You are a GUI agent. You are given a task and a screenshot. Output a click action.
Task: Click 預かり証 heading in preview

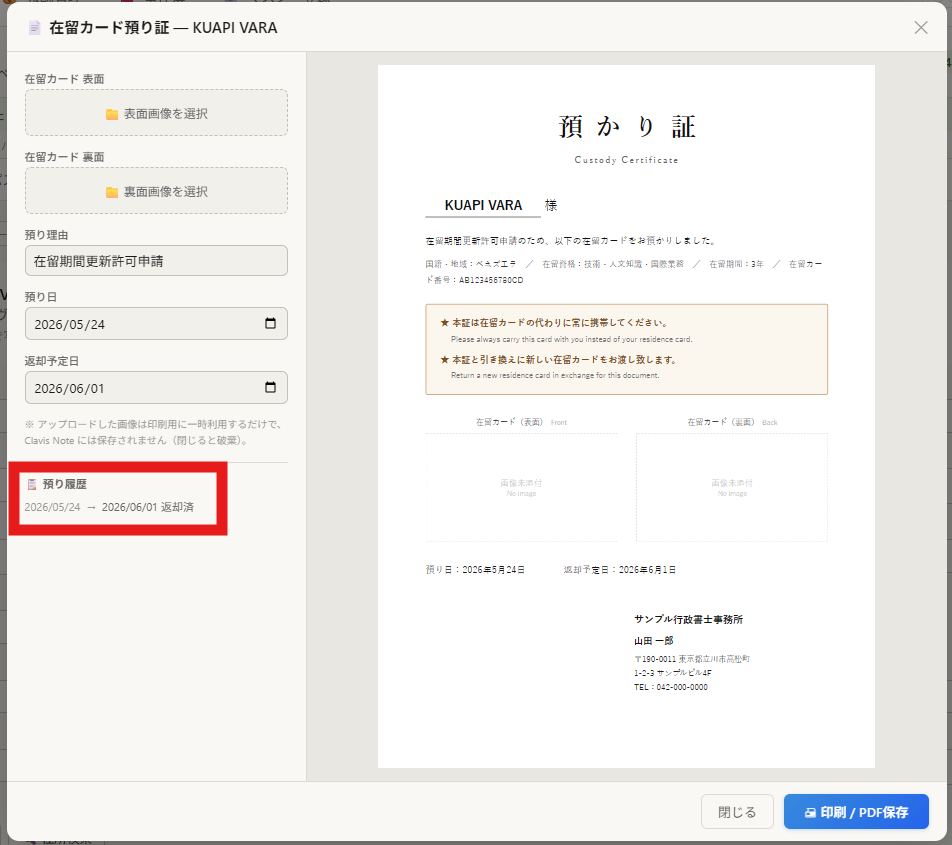pos(627,127)
